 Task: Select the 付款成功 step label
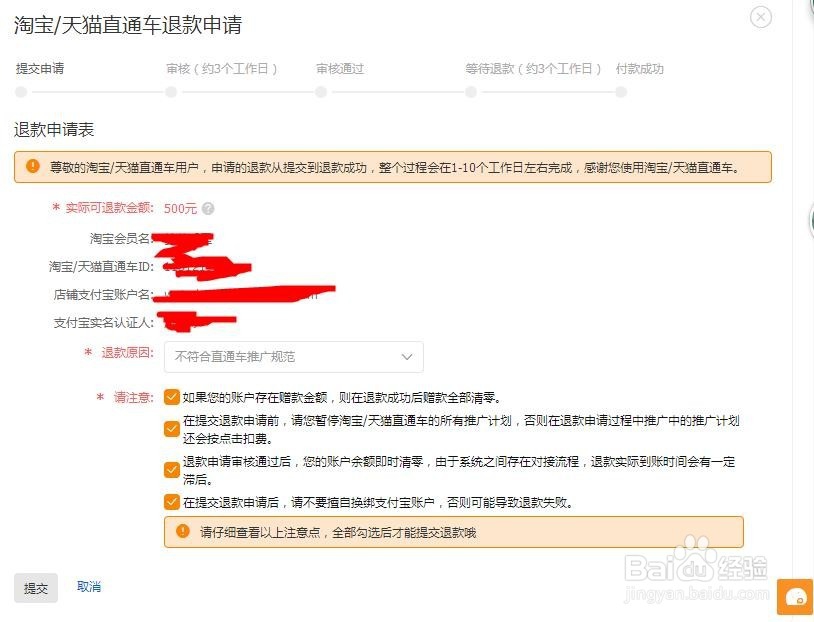coord(640,69)
